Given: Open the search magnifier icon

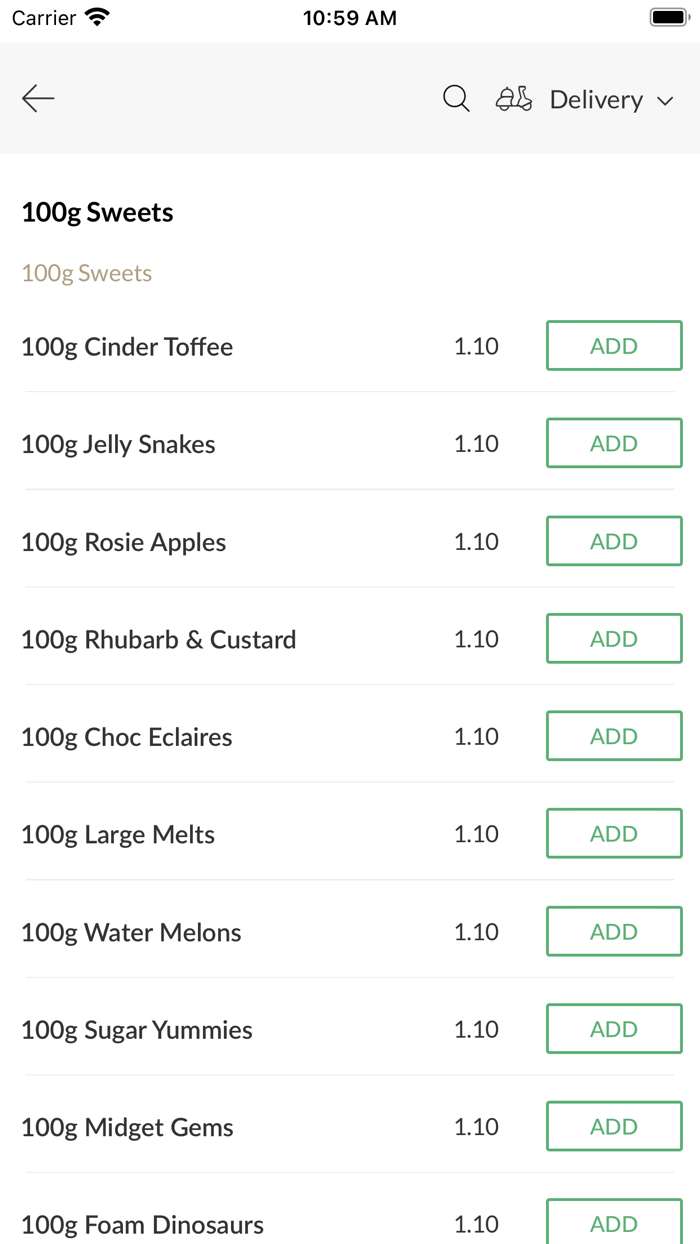Looking at the screenshot, I should click(456, 98).
